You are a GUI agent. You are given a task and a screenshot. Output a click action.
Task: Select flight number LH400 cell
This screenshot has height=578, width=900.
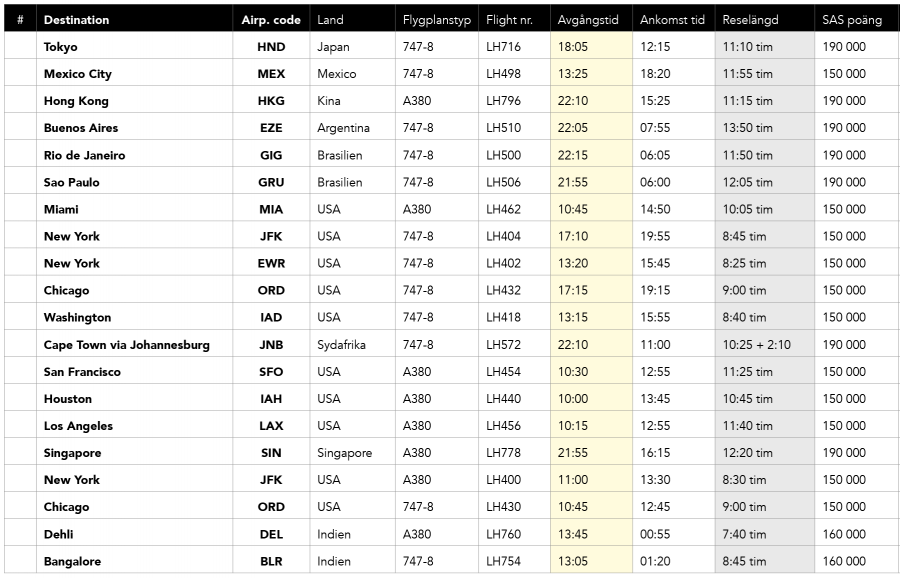coord(503,480)
